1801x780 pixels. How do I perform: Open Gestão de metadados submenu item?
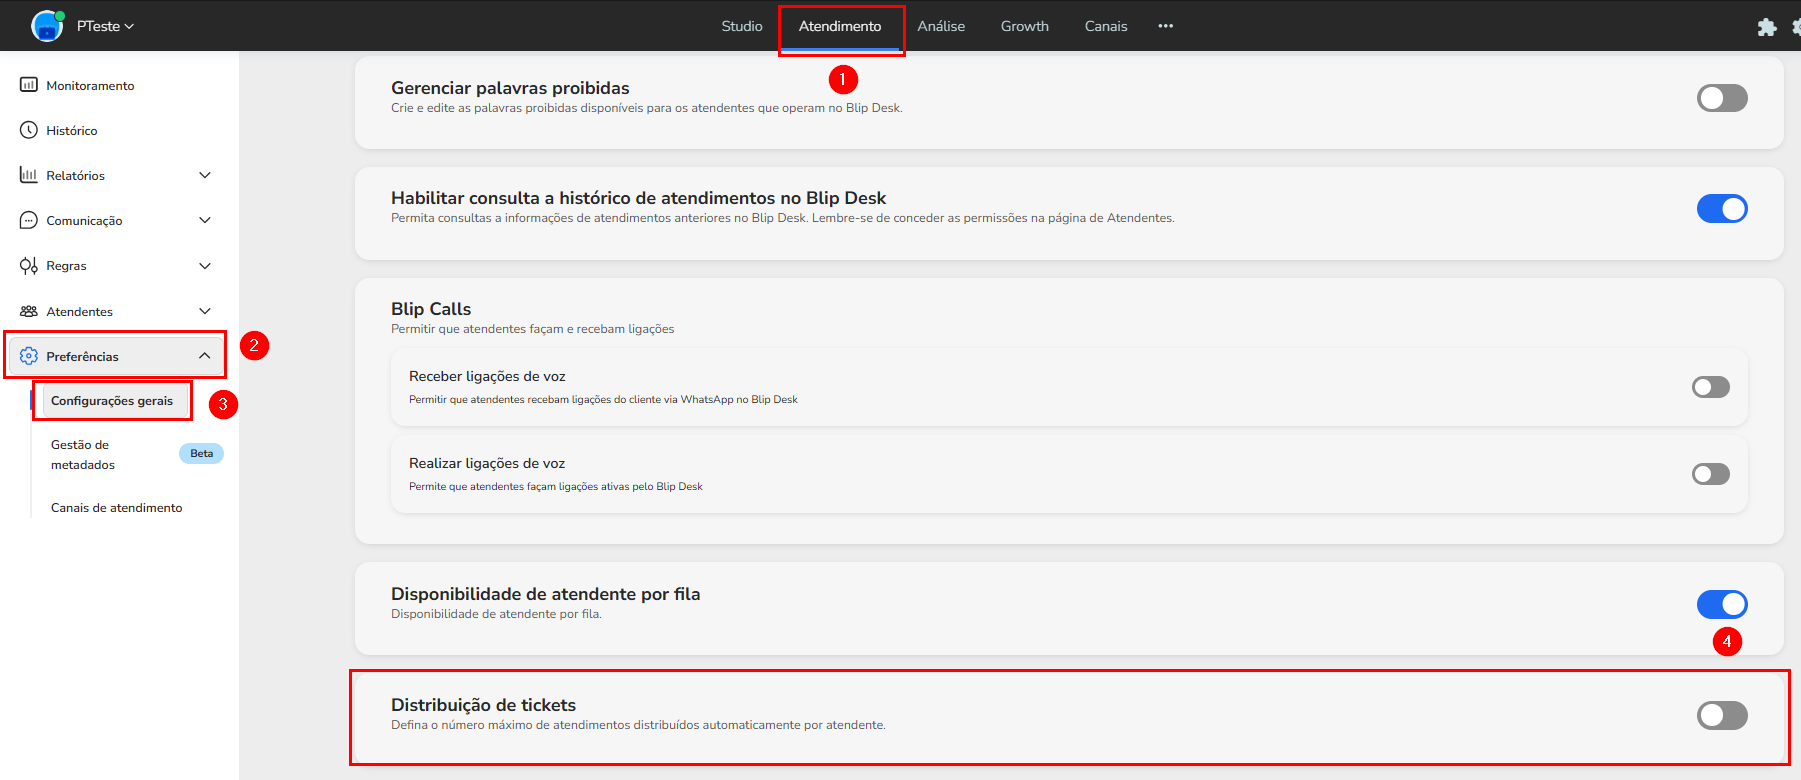(83, 455)
